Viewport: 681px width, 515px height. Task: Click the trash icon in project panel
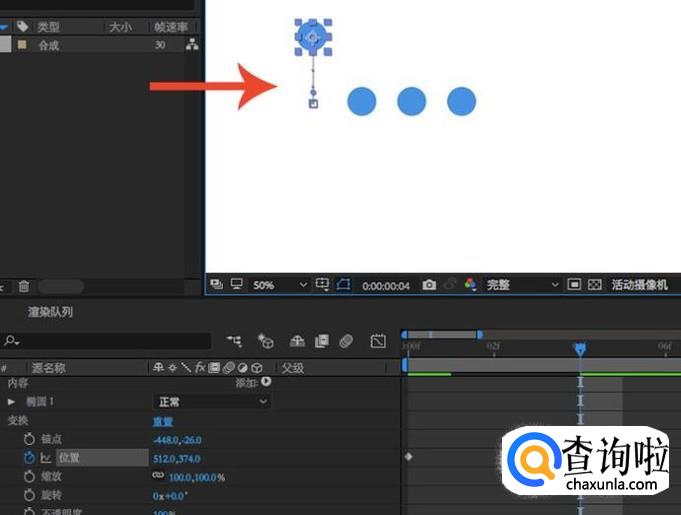tap(24, 287)
